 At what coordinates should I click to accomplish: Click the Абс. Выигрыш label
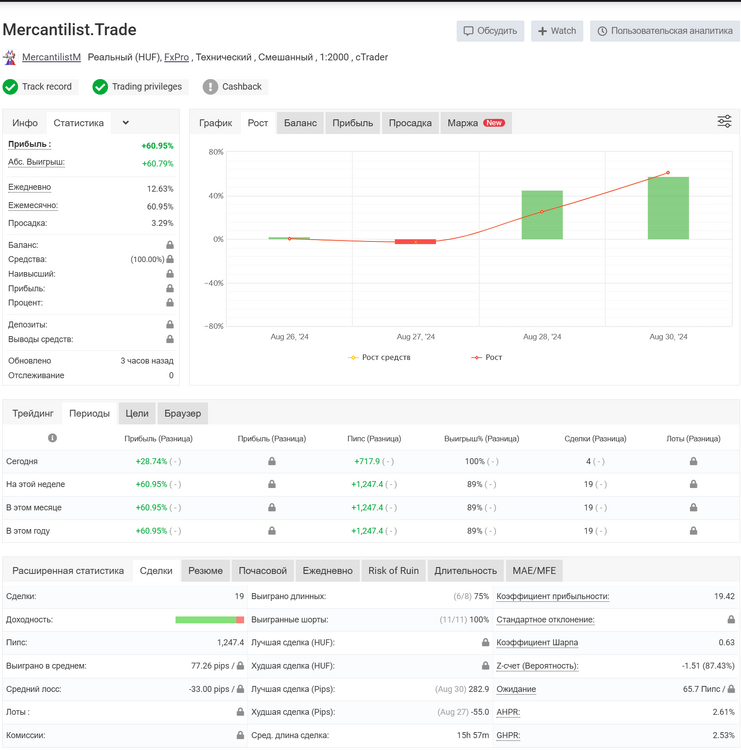(x=36, y=162)
